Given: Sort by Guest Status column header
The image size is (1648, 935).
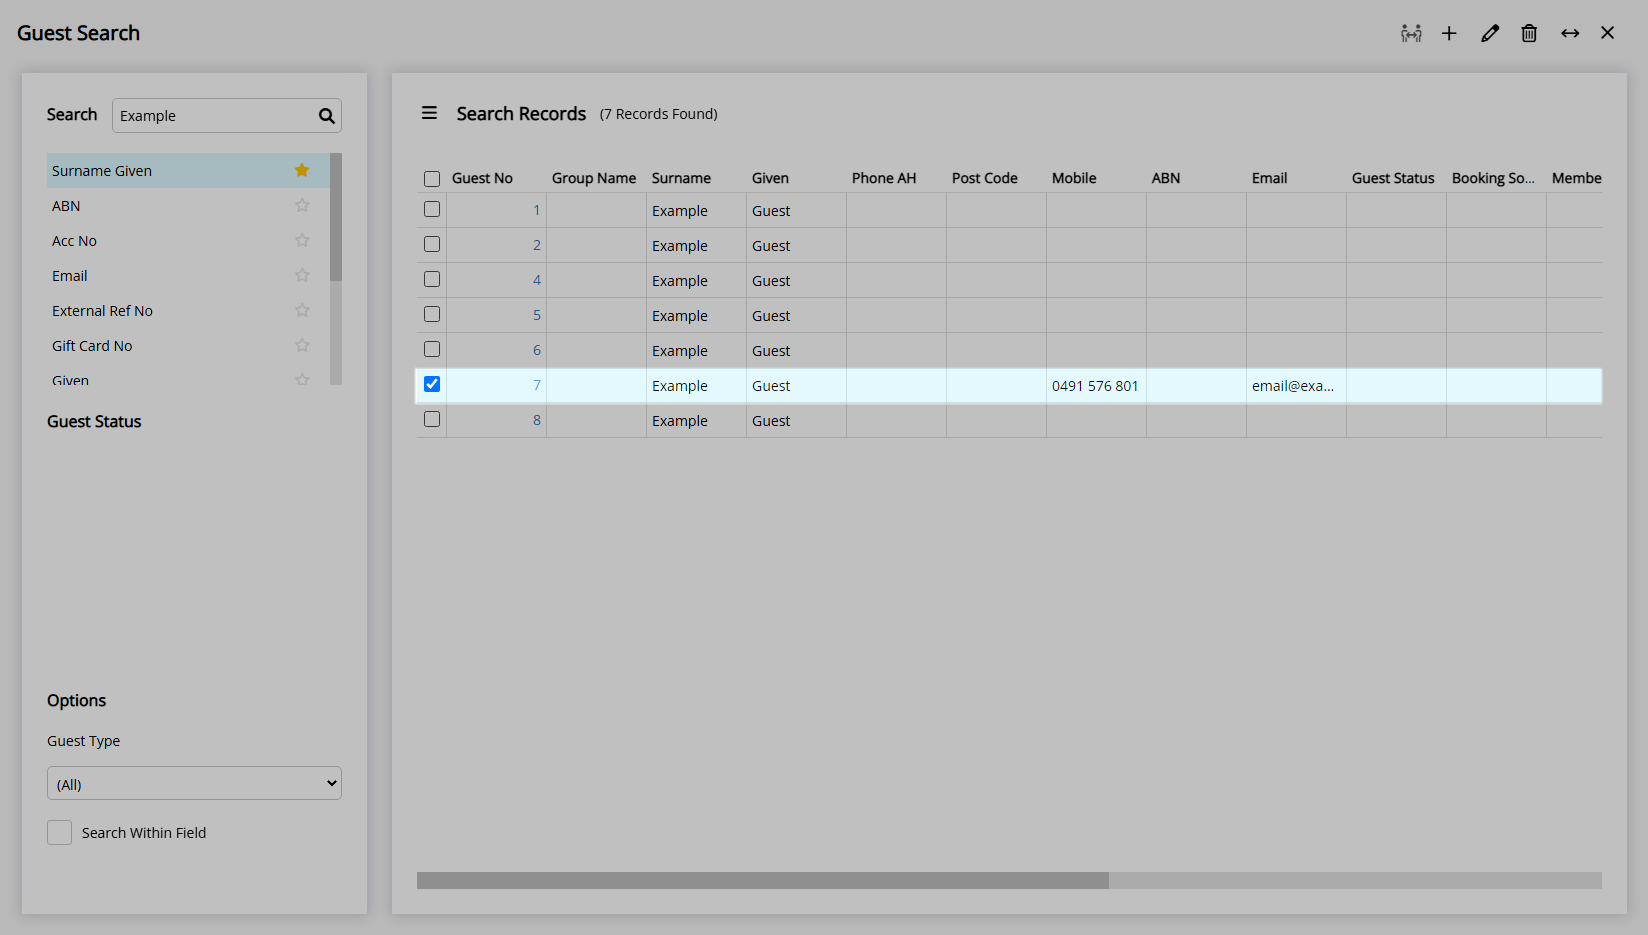Looking at the screenshot, I should click(x=1393, y=178).
